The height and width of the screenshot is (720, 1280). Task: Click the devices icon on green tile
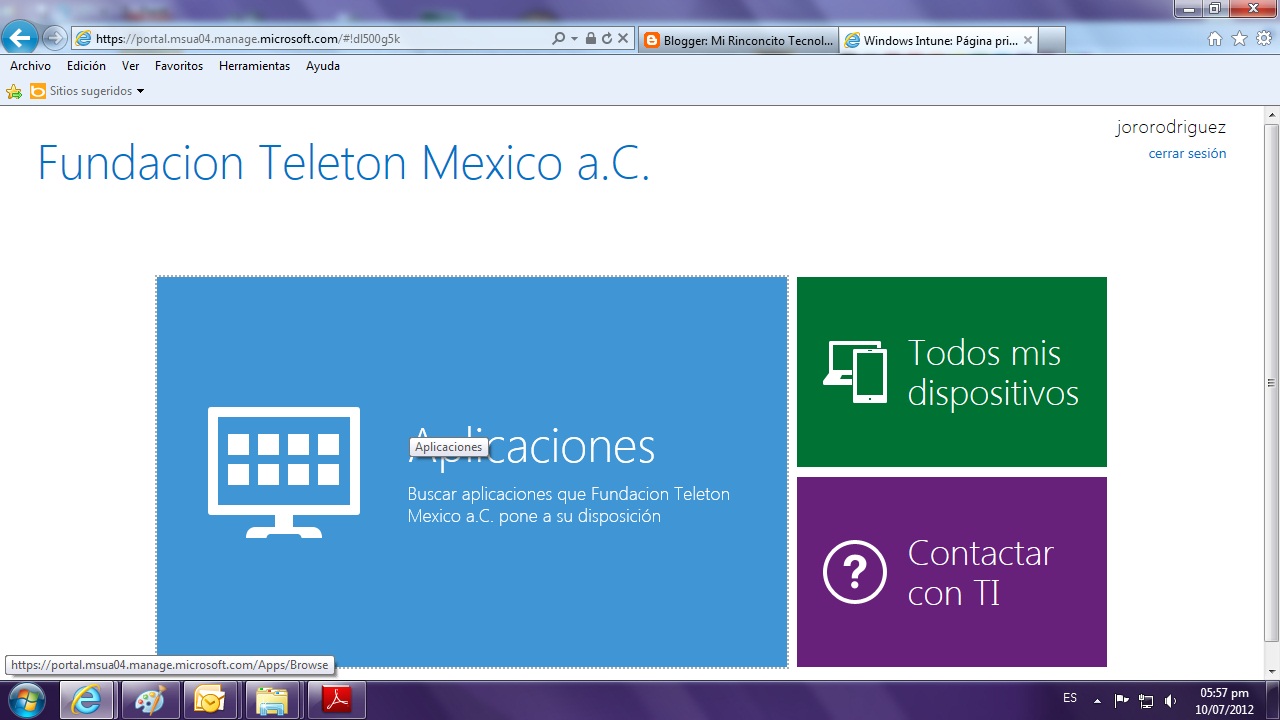pyautogui.click(x=855, y=372)
